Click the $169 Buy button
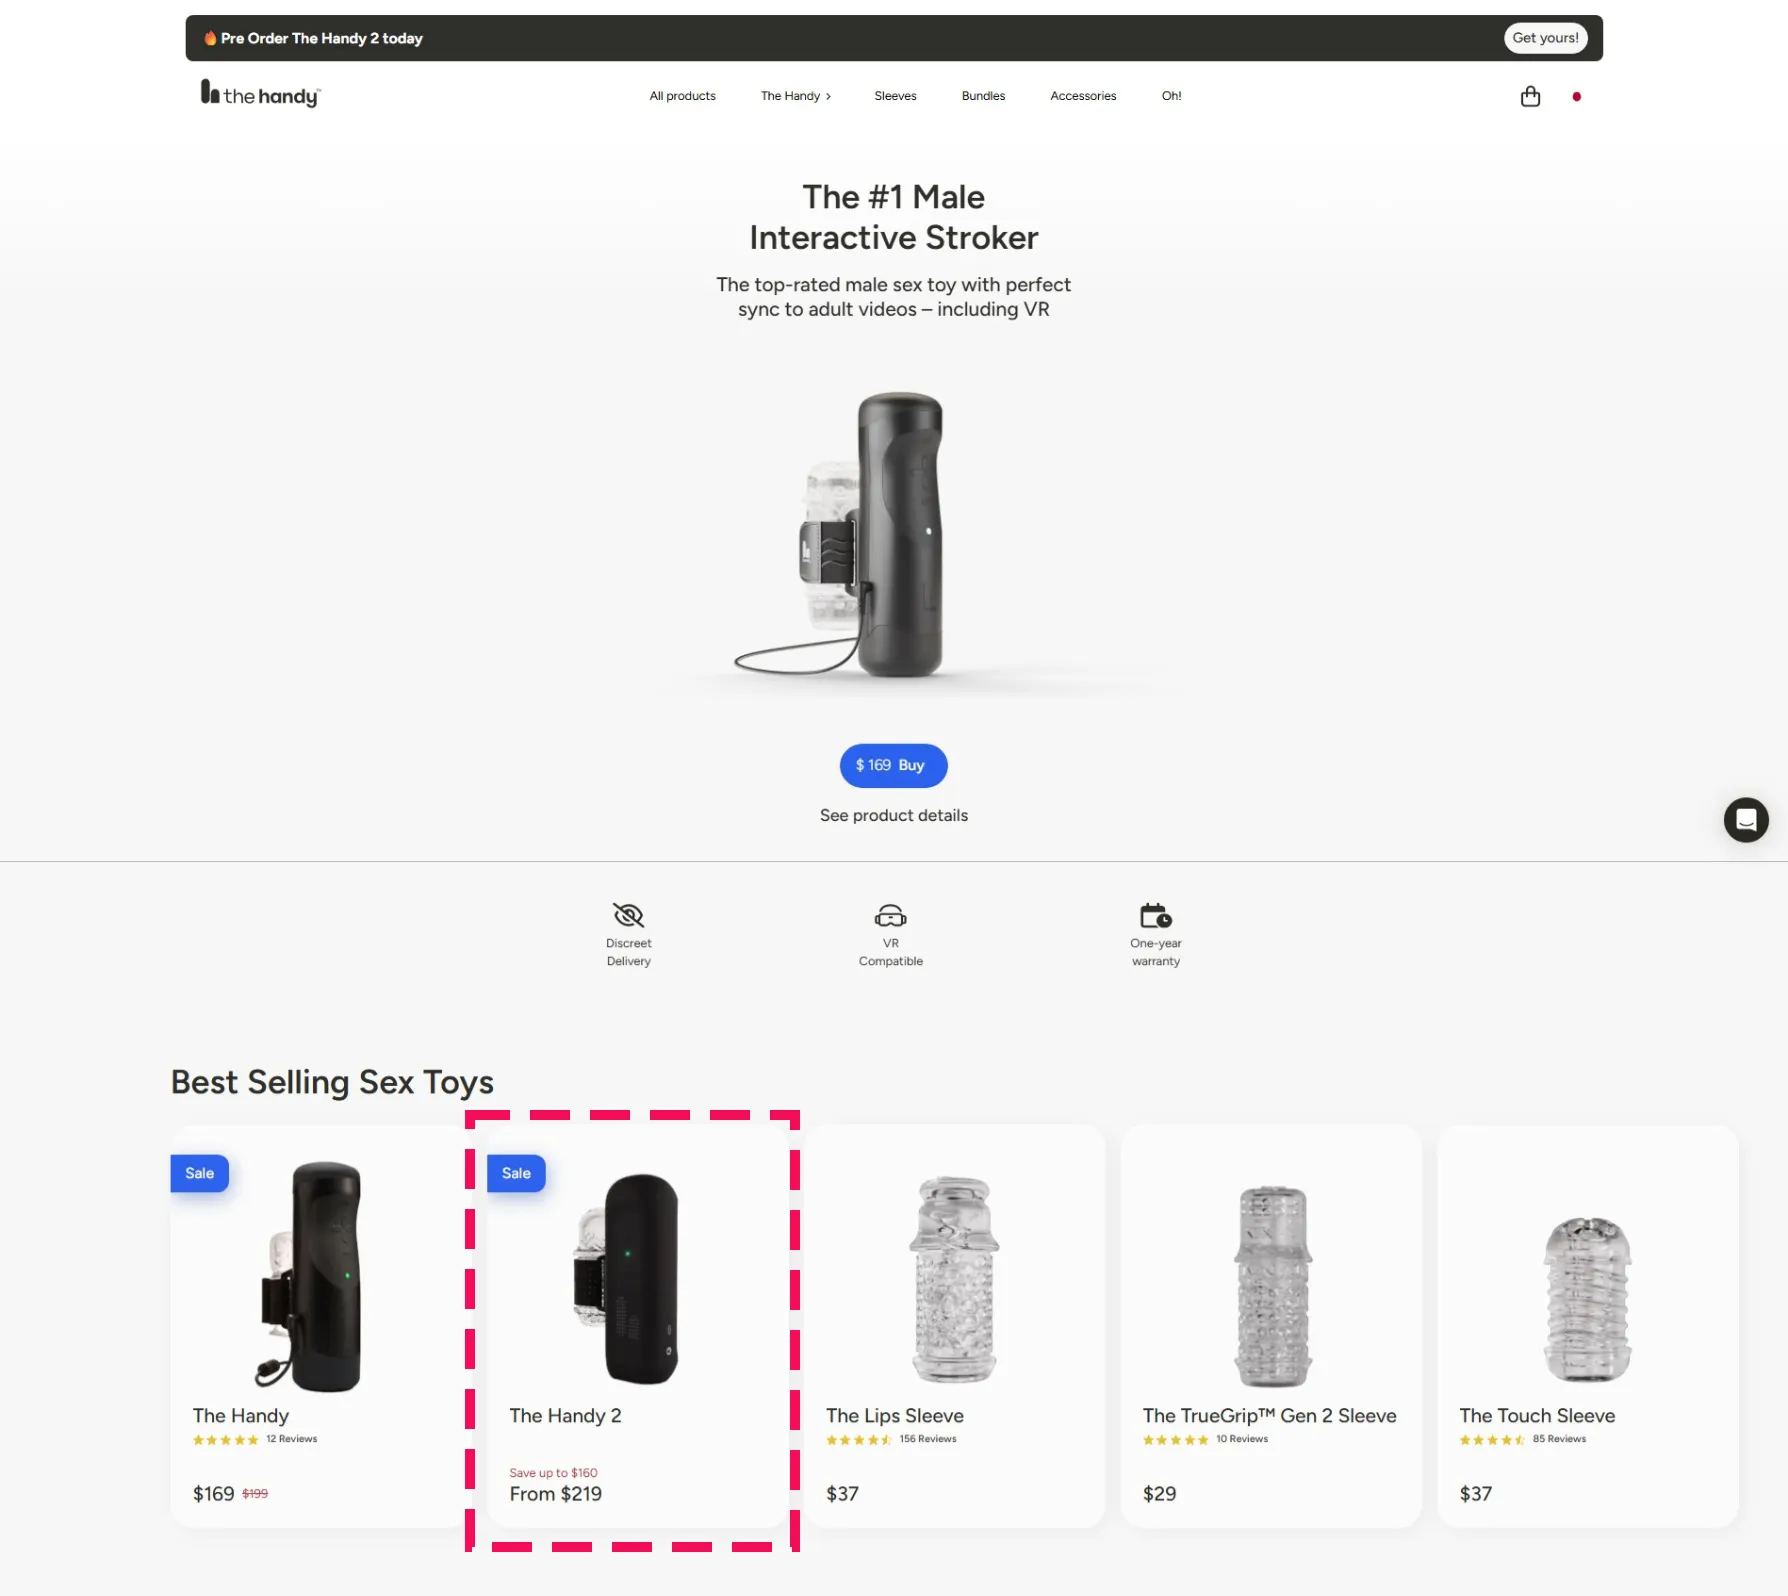 (893, 765)
